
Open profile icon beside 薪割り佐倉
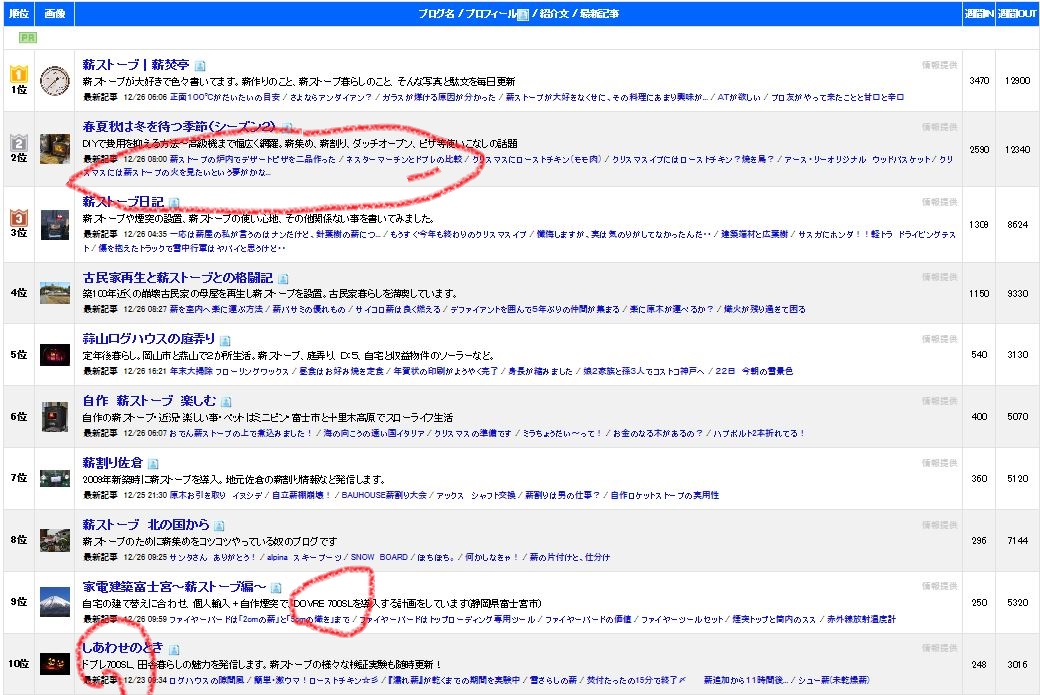pyautogui.click(x=153, y=465)
